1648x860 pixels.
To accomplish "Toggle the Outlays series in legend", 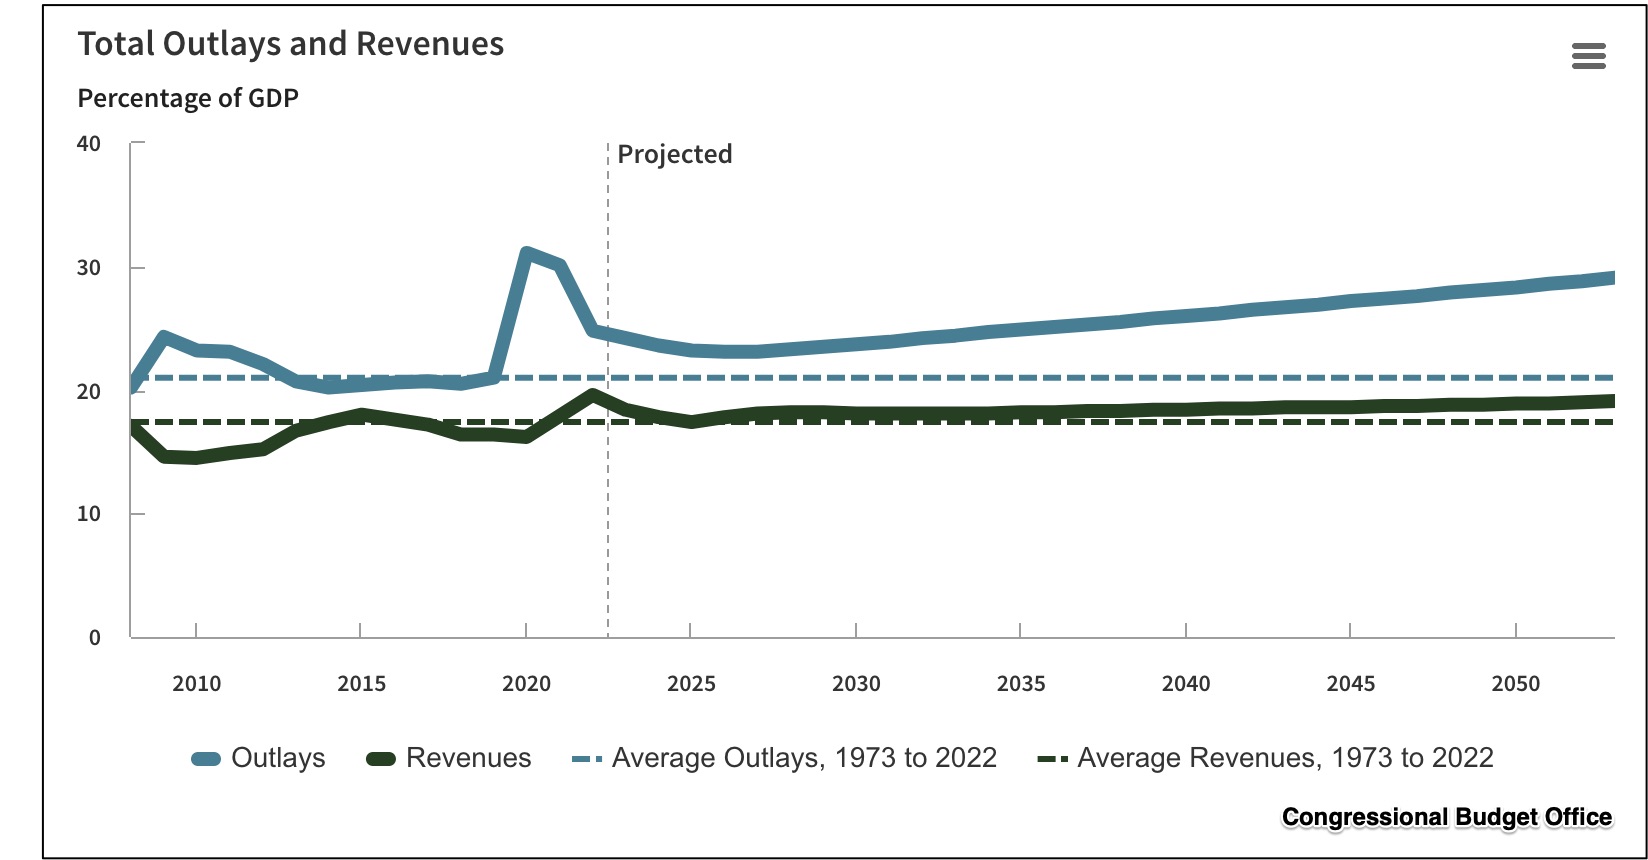I will click(x=258, y=758).
